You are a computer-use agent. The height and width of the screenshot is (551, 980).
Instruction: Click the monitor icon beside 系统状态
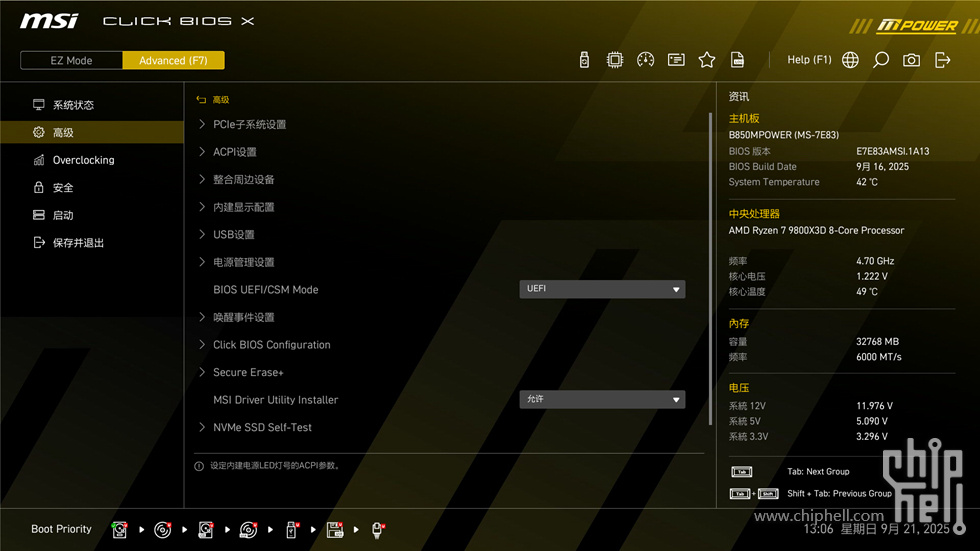coord(39,104)
